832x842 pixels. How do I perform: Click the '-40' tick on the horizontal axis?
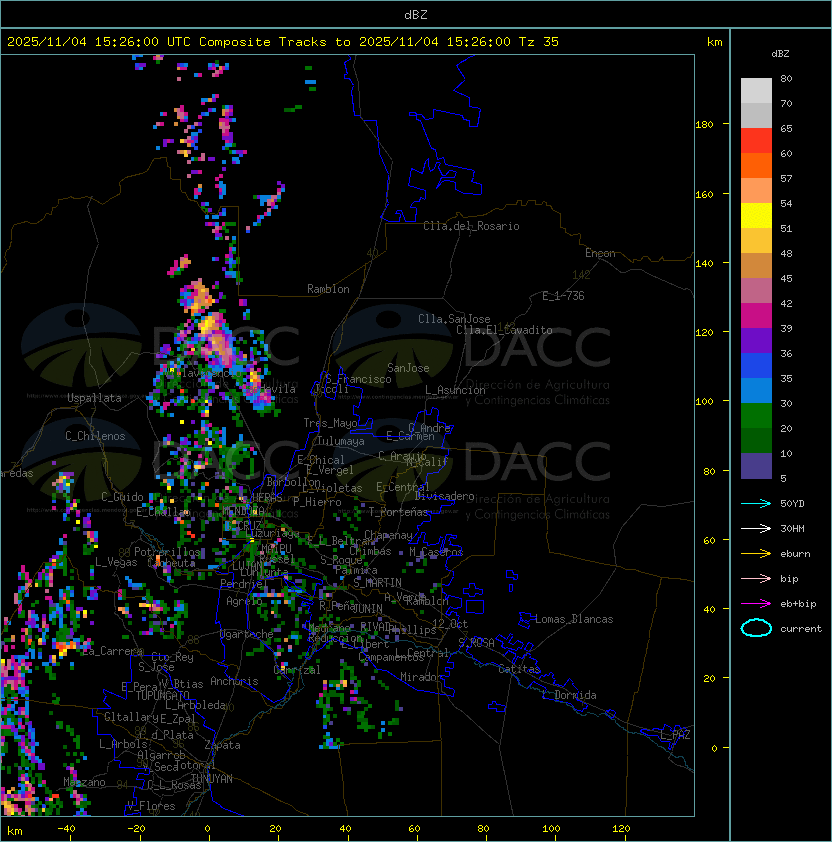66,829
